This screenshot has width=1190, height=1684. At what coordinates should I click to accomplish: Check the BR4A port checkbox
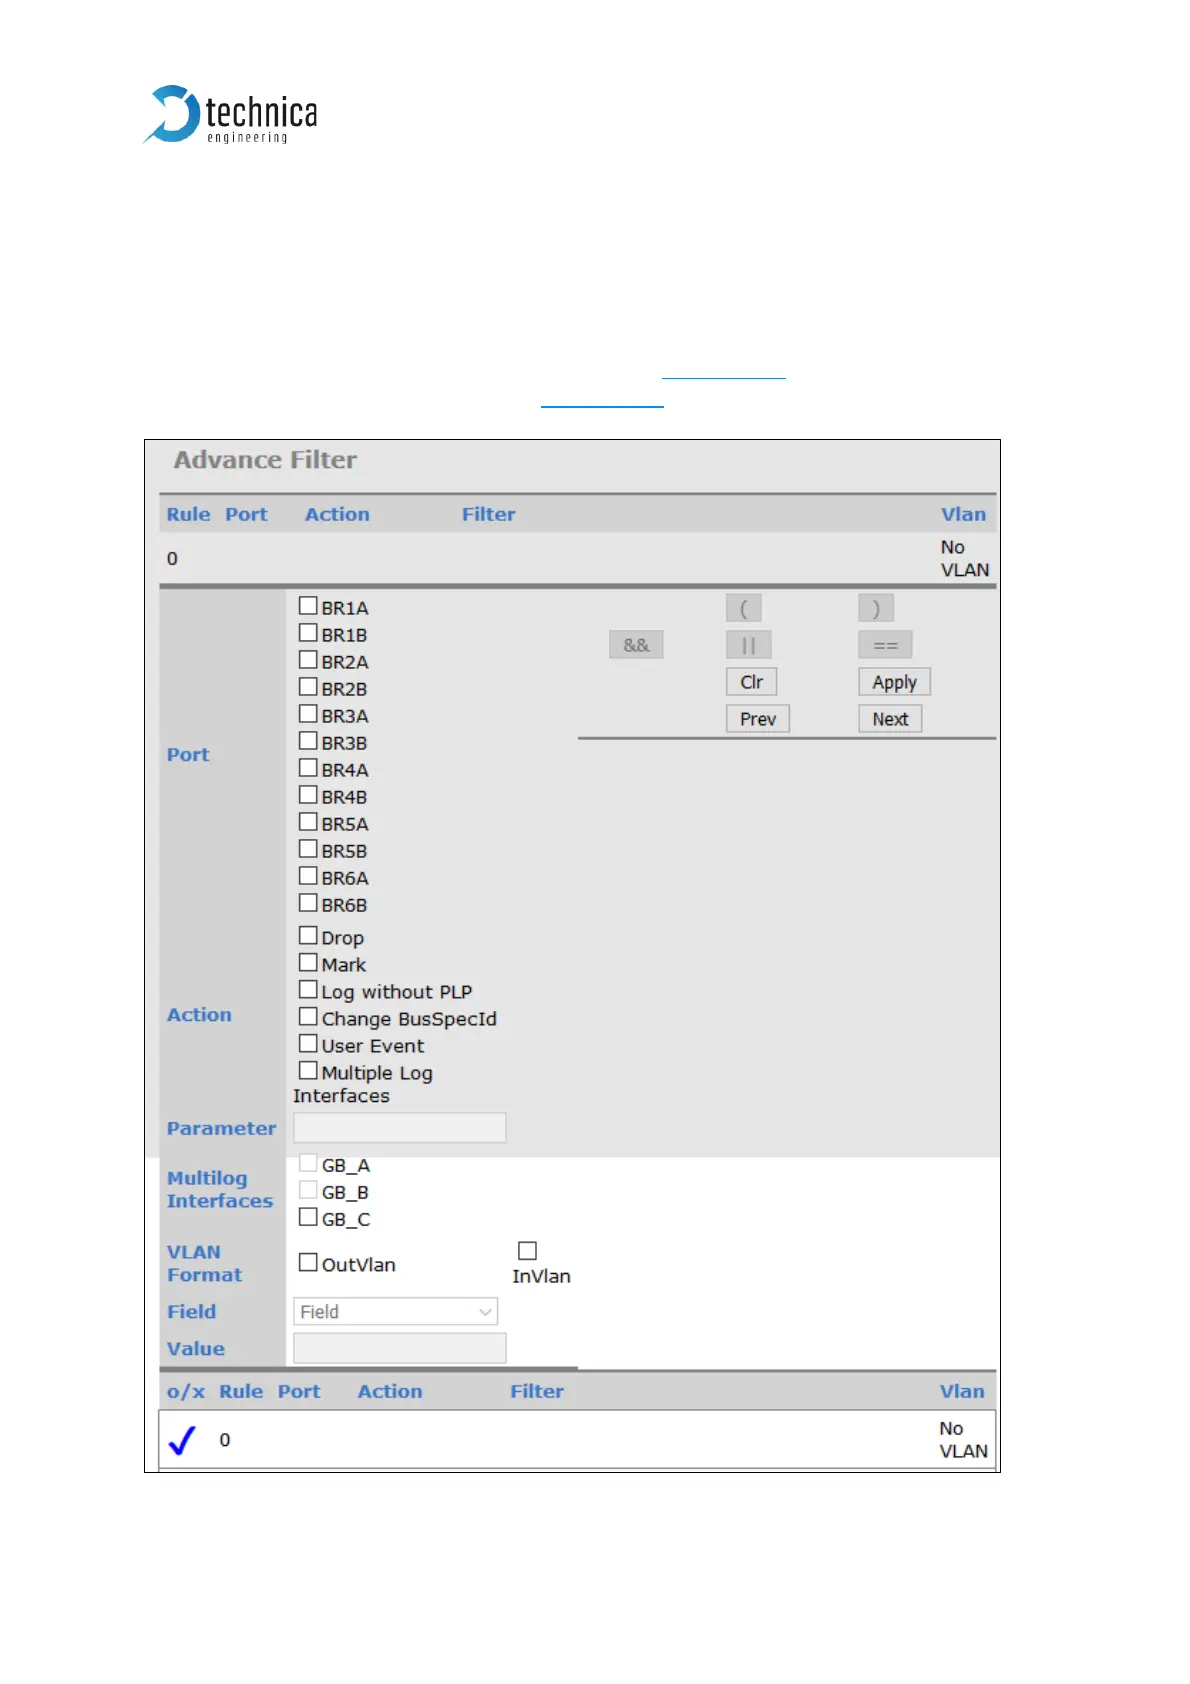(x=308, y=768)
